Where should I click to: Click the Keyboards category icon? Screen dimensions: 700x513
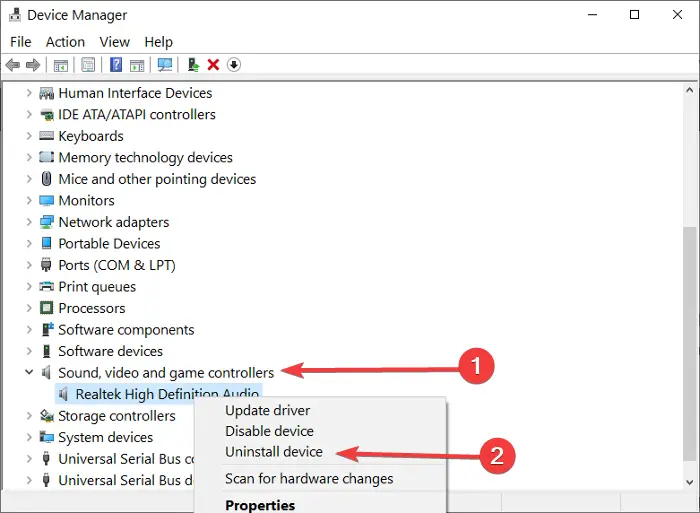(x=46, y=136)
